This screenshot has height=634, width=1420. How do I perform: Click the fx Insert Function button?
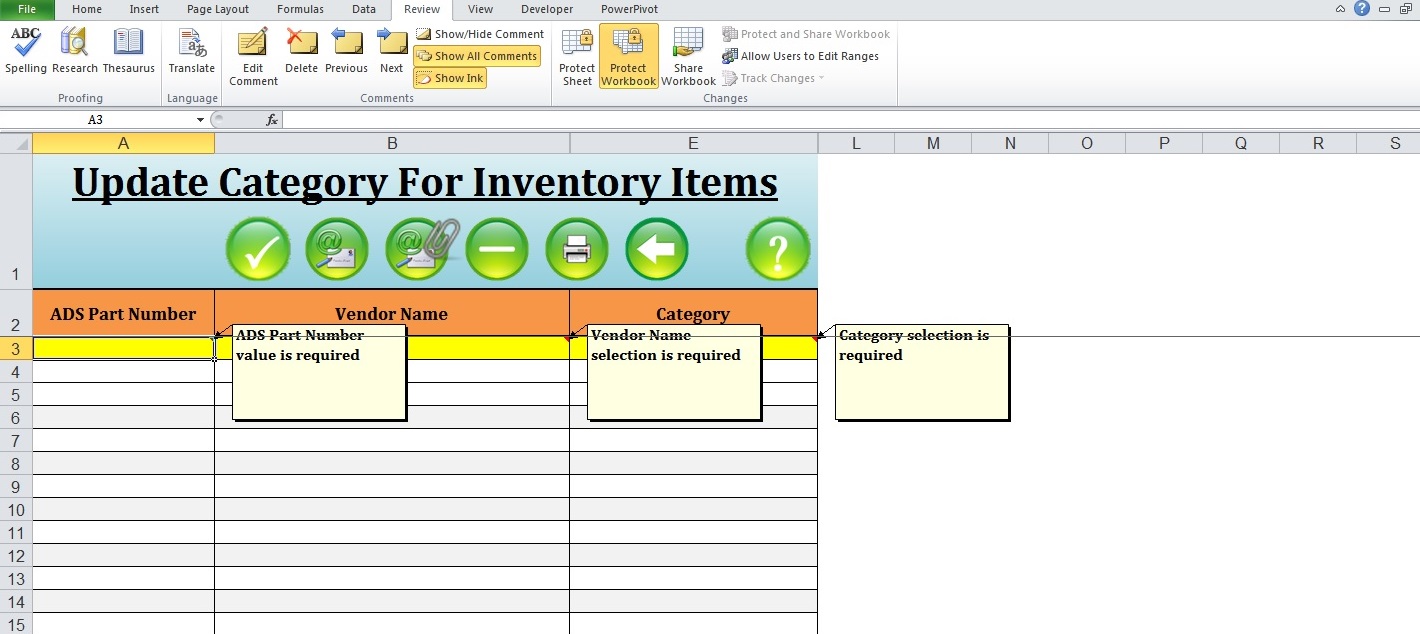(x=271, y=120)
